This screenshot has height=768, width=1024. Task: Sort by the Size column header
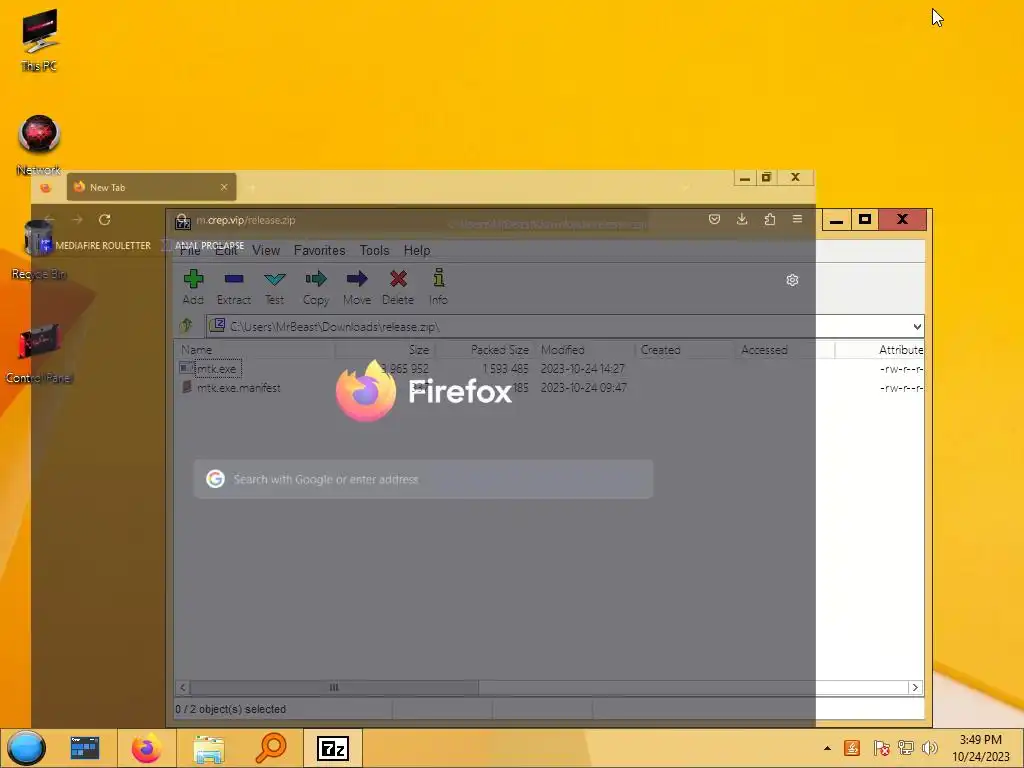tap(385, 350)
